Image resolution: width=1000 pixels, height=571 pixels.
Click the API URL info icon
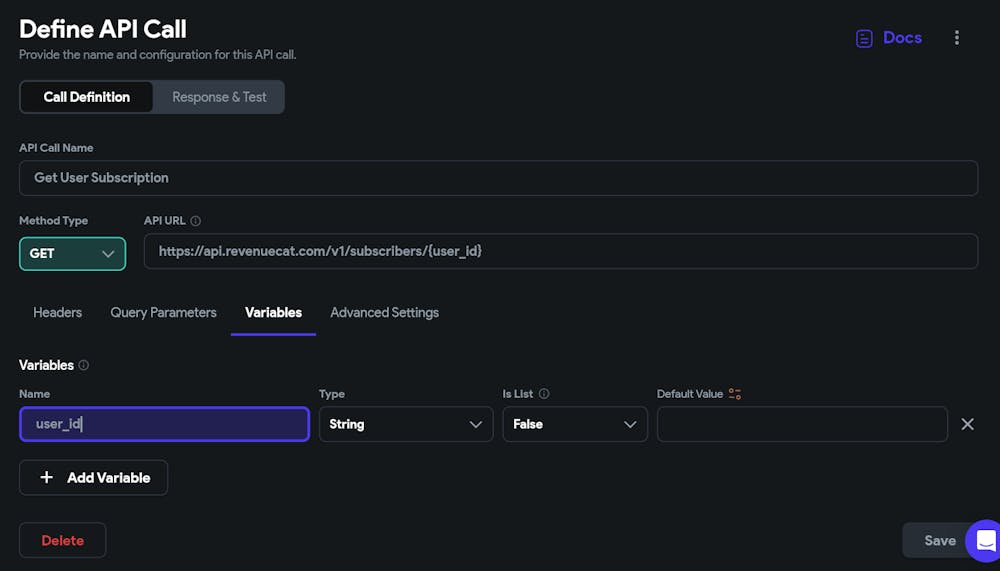(x=196, y=221)
